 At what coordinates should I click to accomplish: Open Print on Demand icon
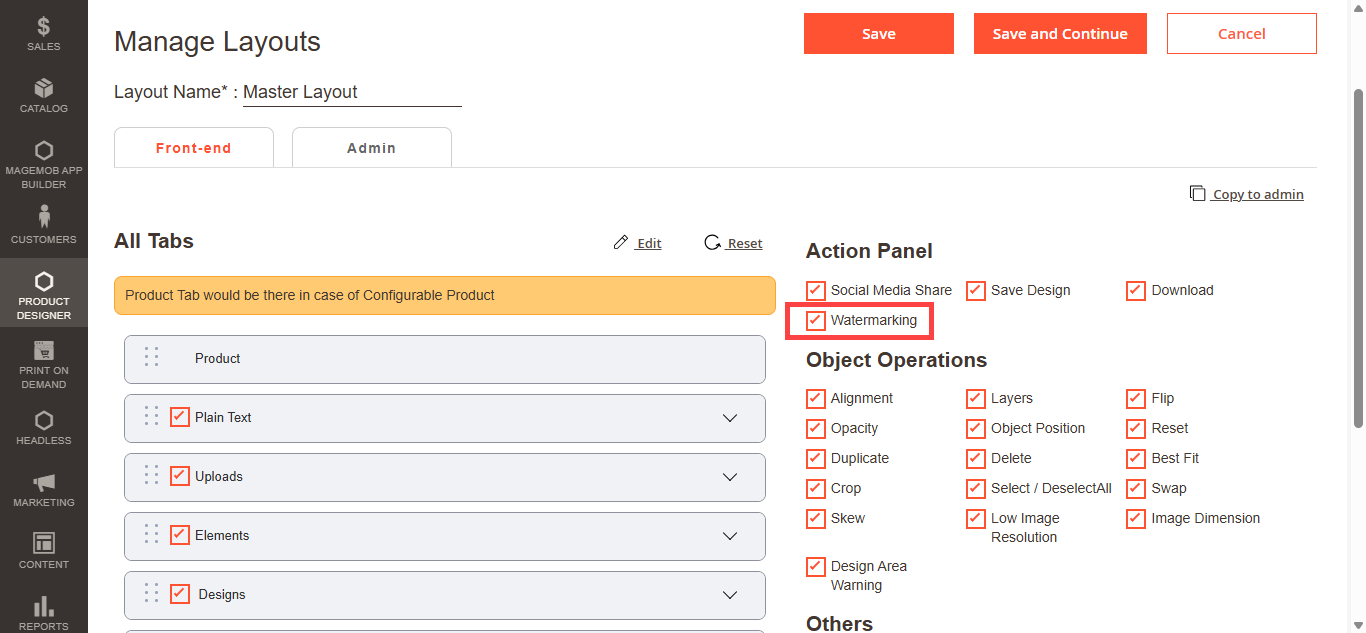point(43,351)
